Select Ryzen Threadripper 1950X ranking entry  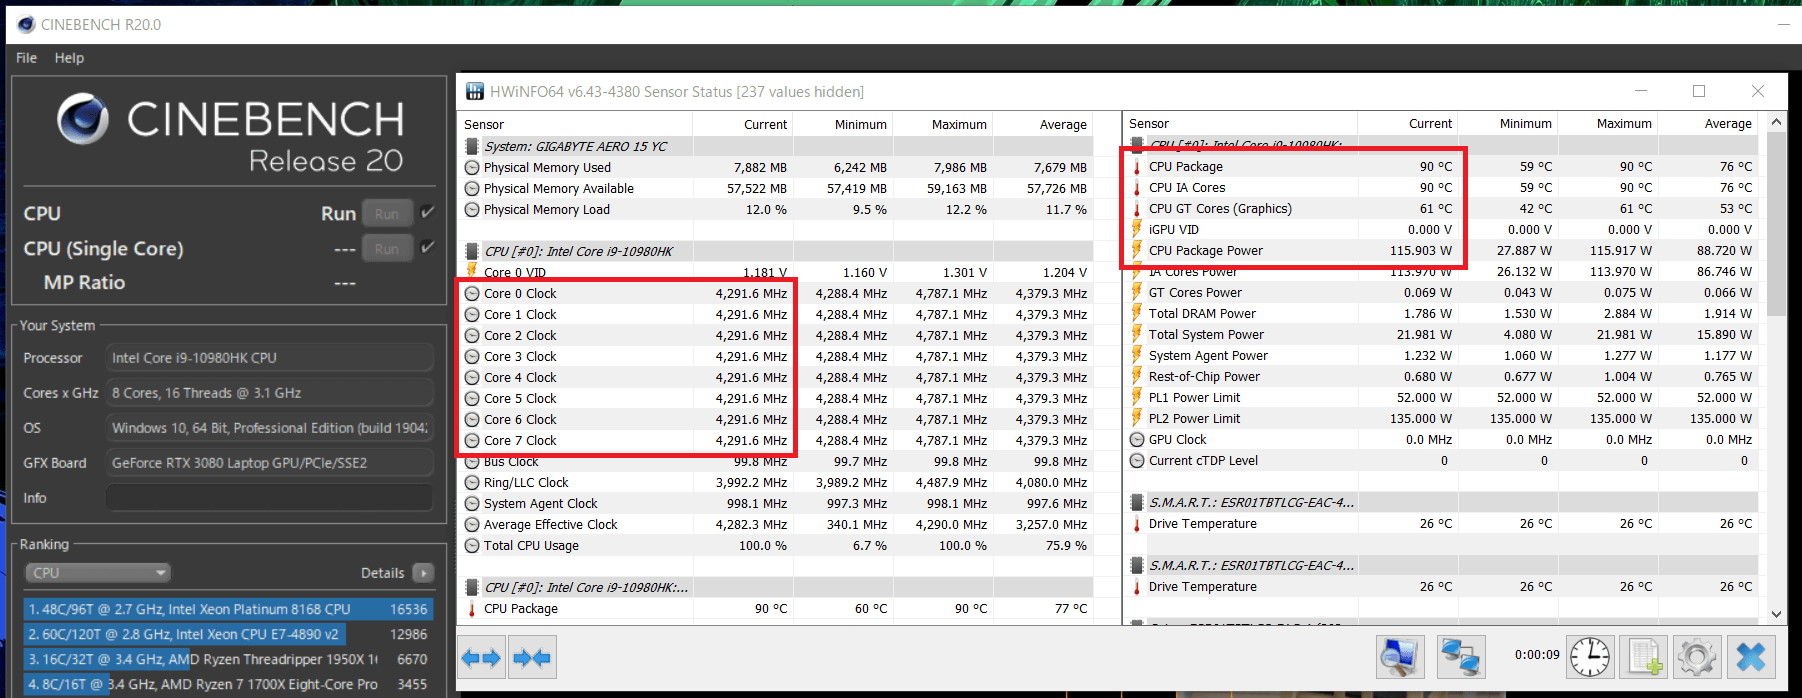pos(228,659)
